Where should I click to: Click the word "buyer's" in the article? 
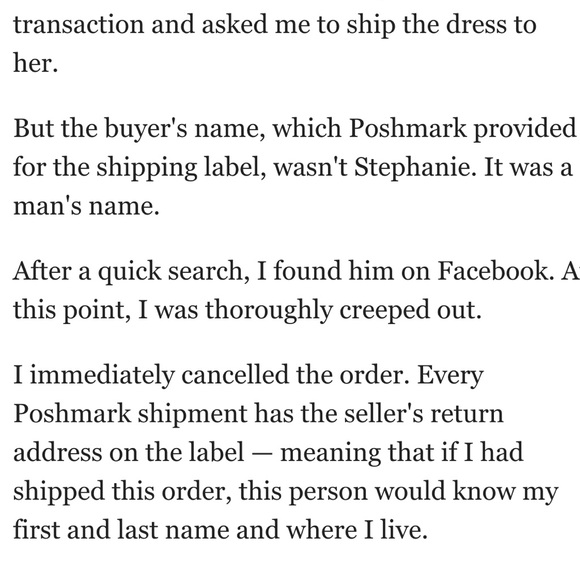click(146, 128)
